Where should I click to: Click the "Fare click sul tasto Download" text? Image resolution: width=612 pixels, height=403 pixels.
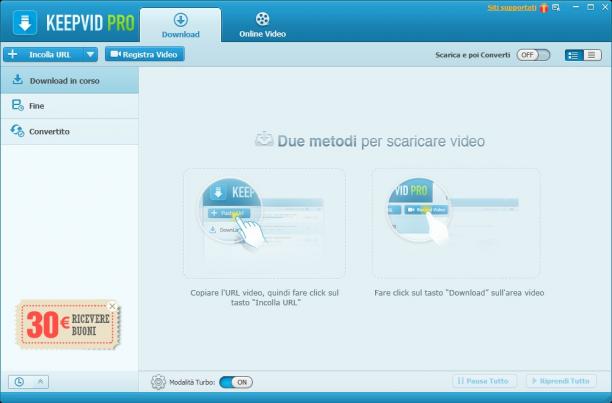(459, 293)
